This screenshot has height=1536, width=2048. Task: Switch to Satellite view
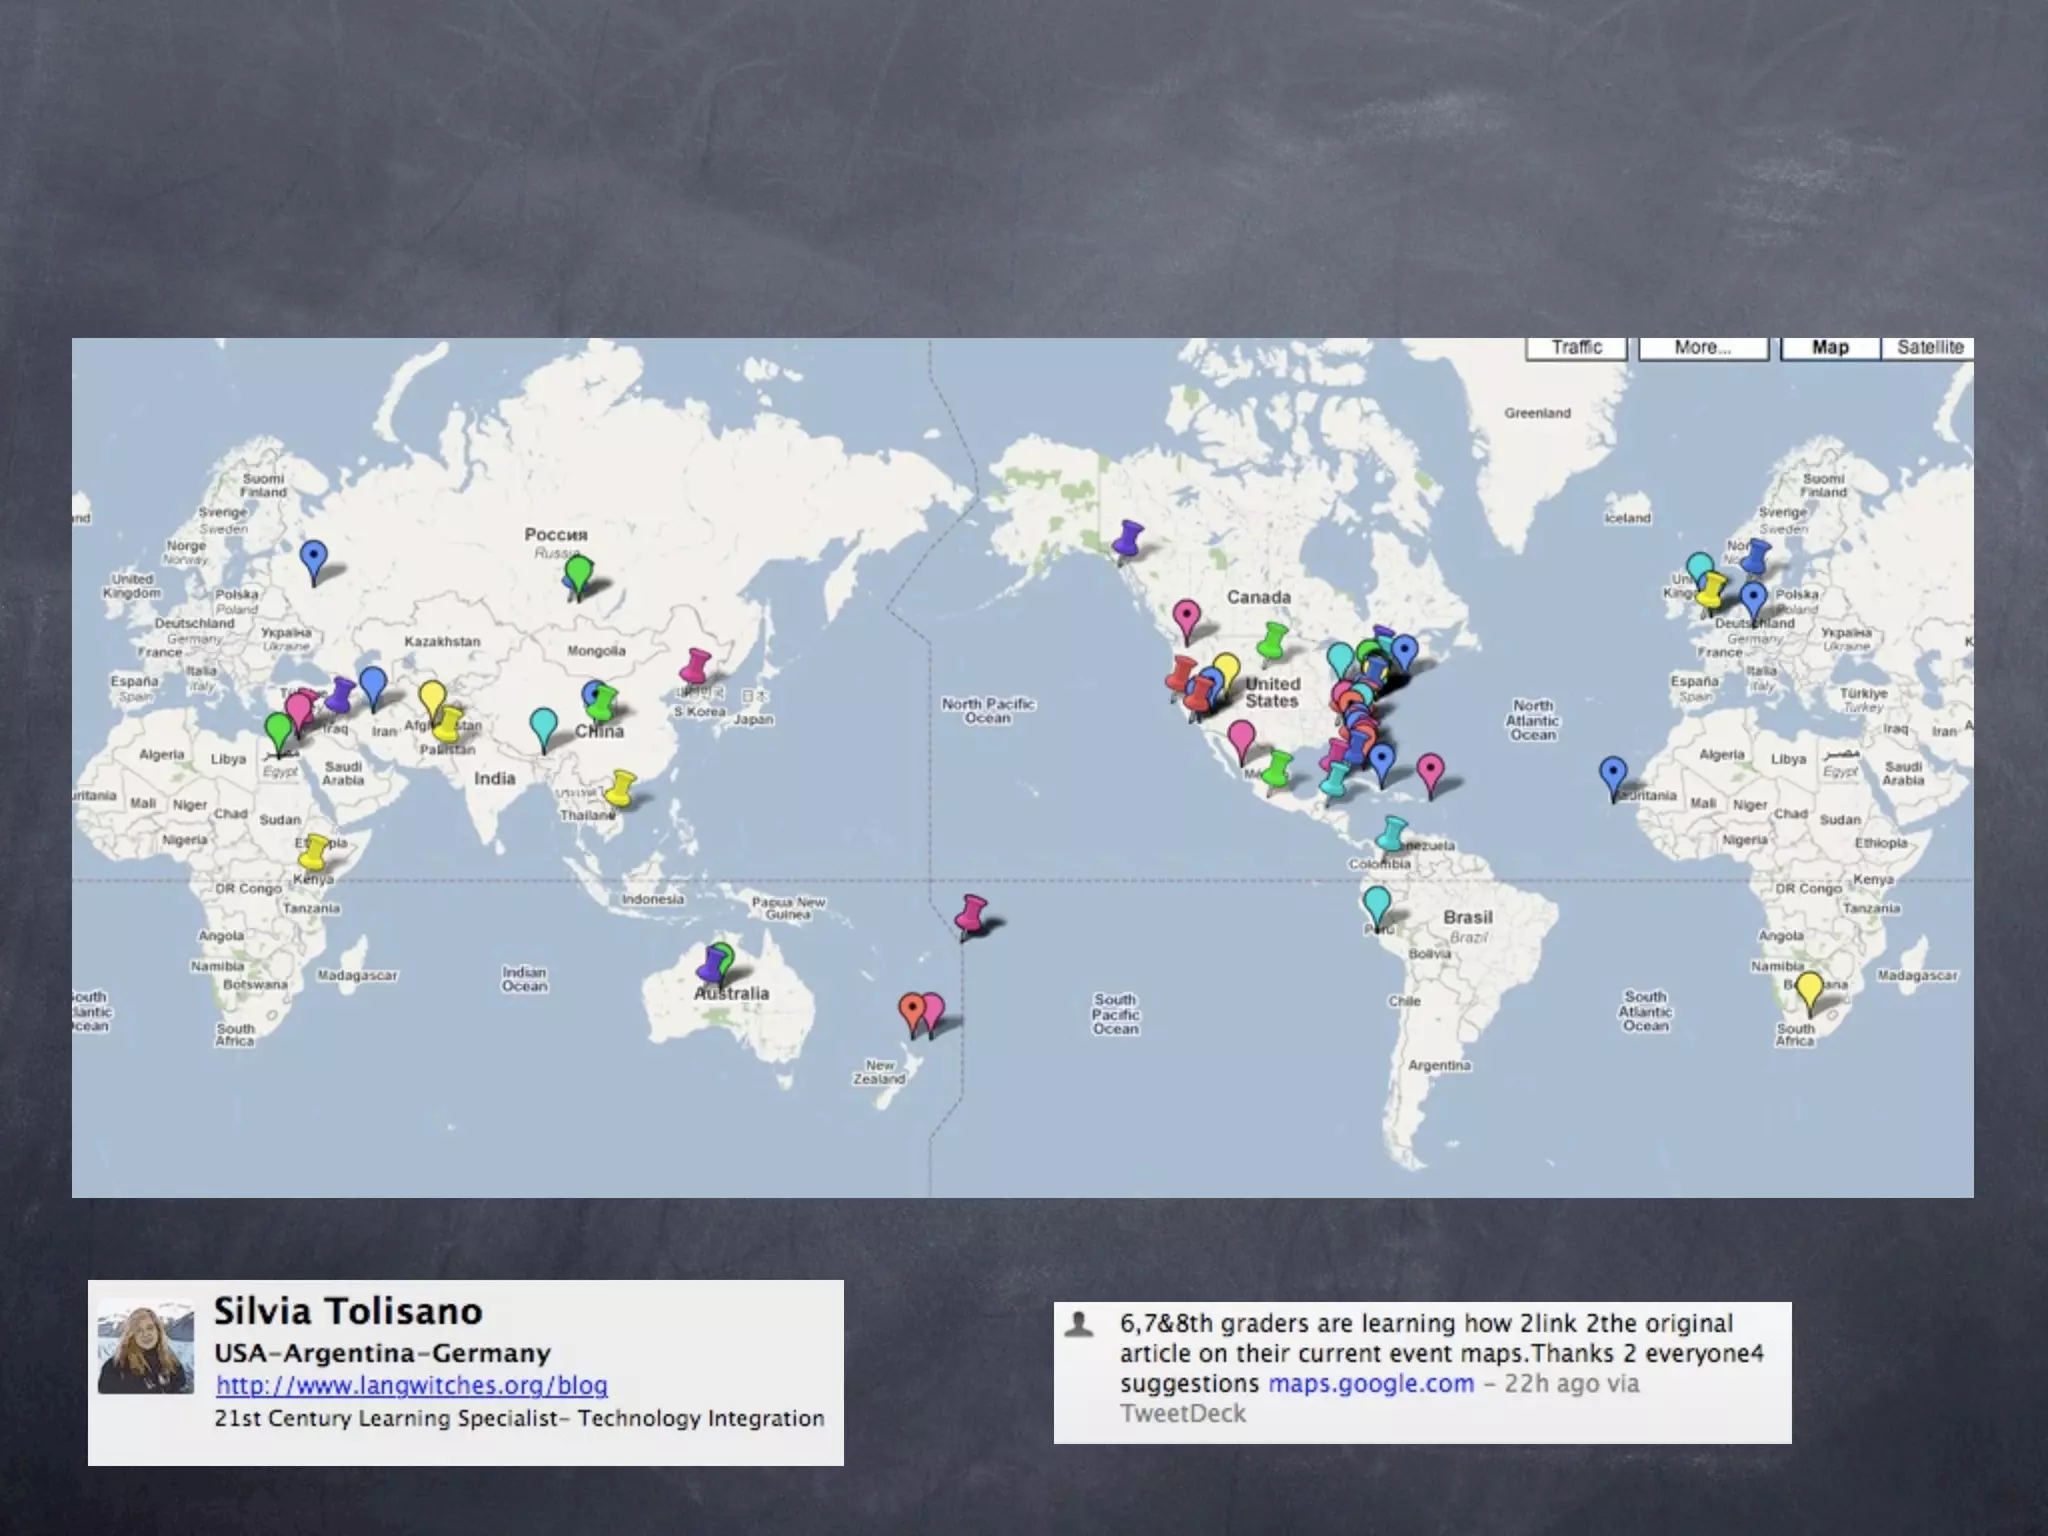tap(1929, 347)
